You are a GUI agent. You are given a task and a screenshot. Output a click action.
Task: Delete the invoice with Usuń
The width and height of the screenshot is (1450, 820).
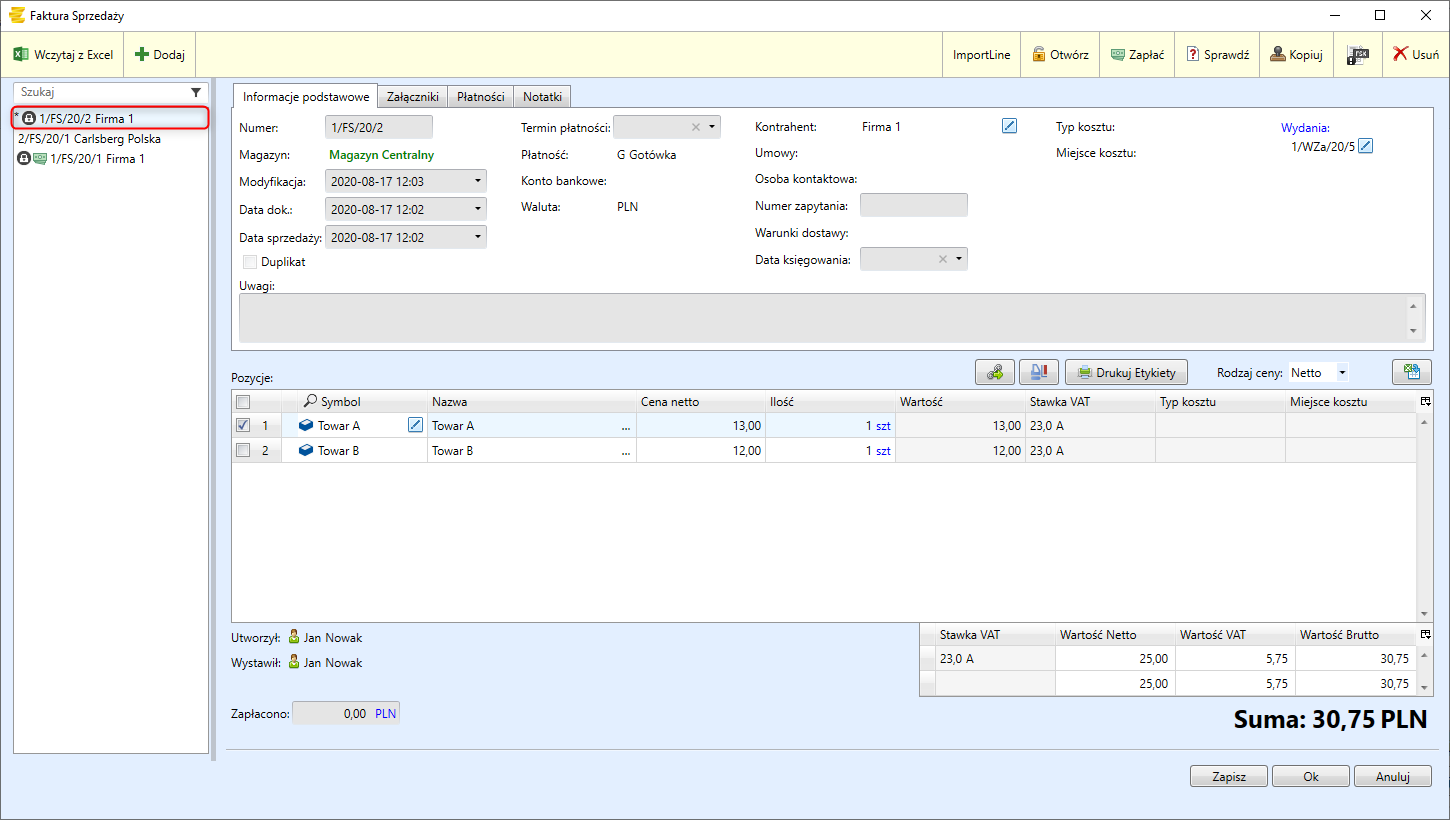(x=1416, y=55)
